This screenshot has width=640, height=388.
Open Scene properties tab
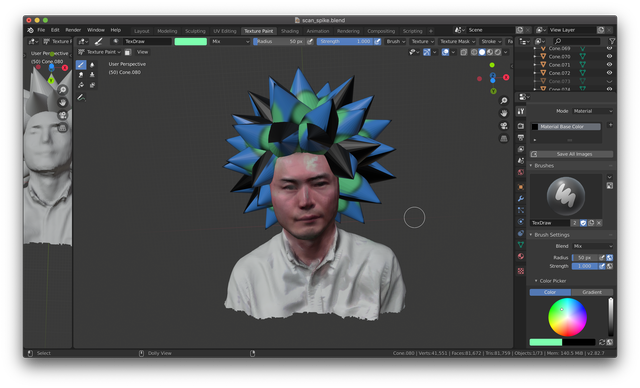coord(520,160)
